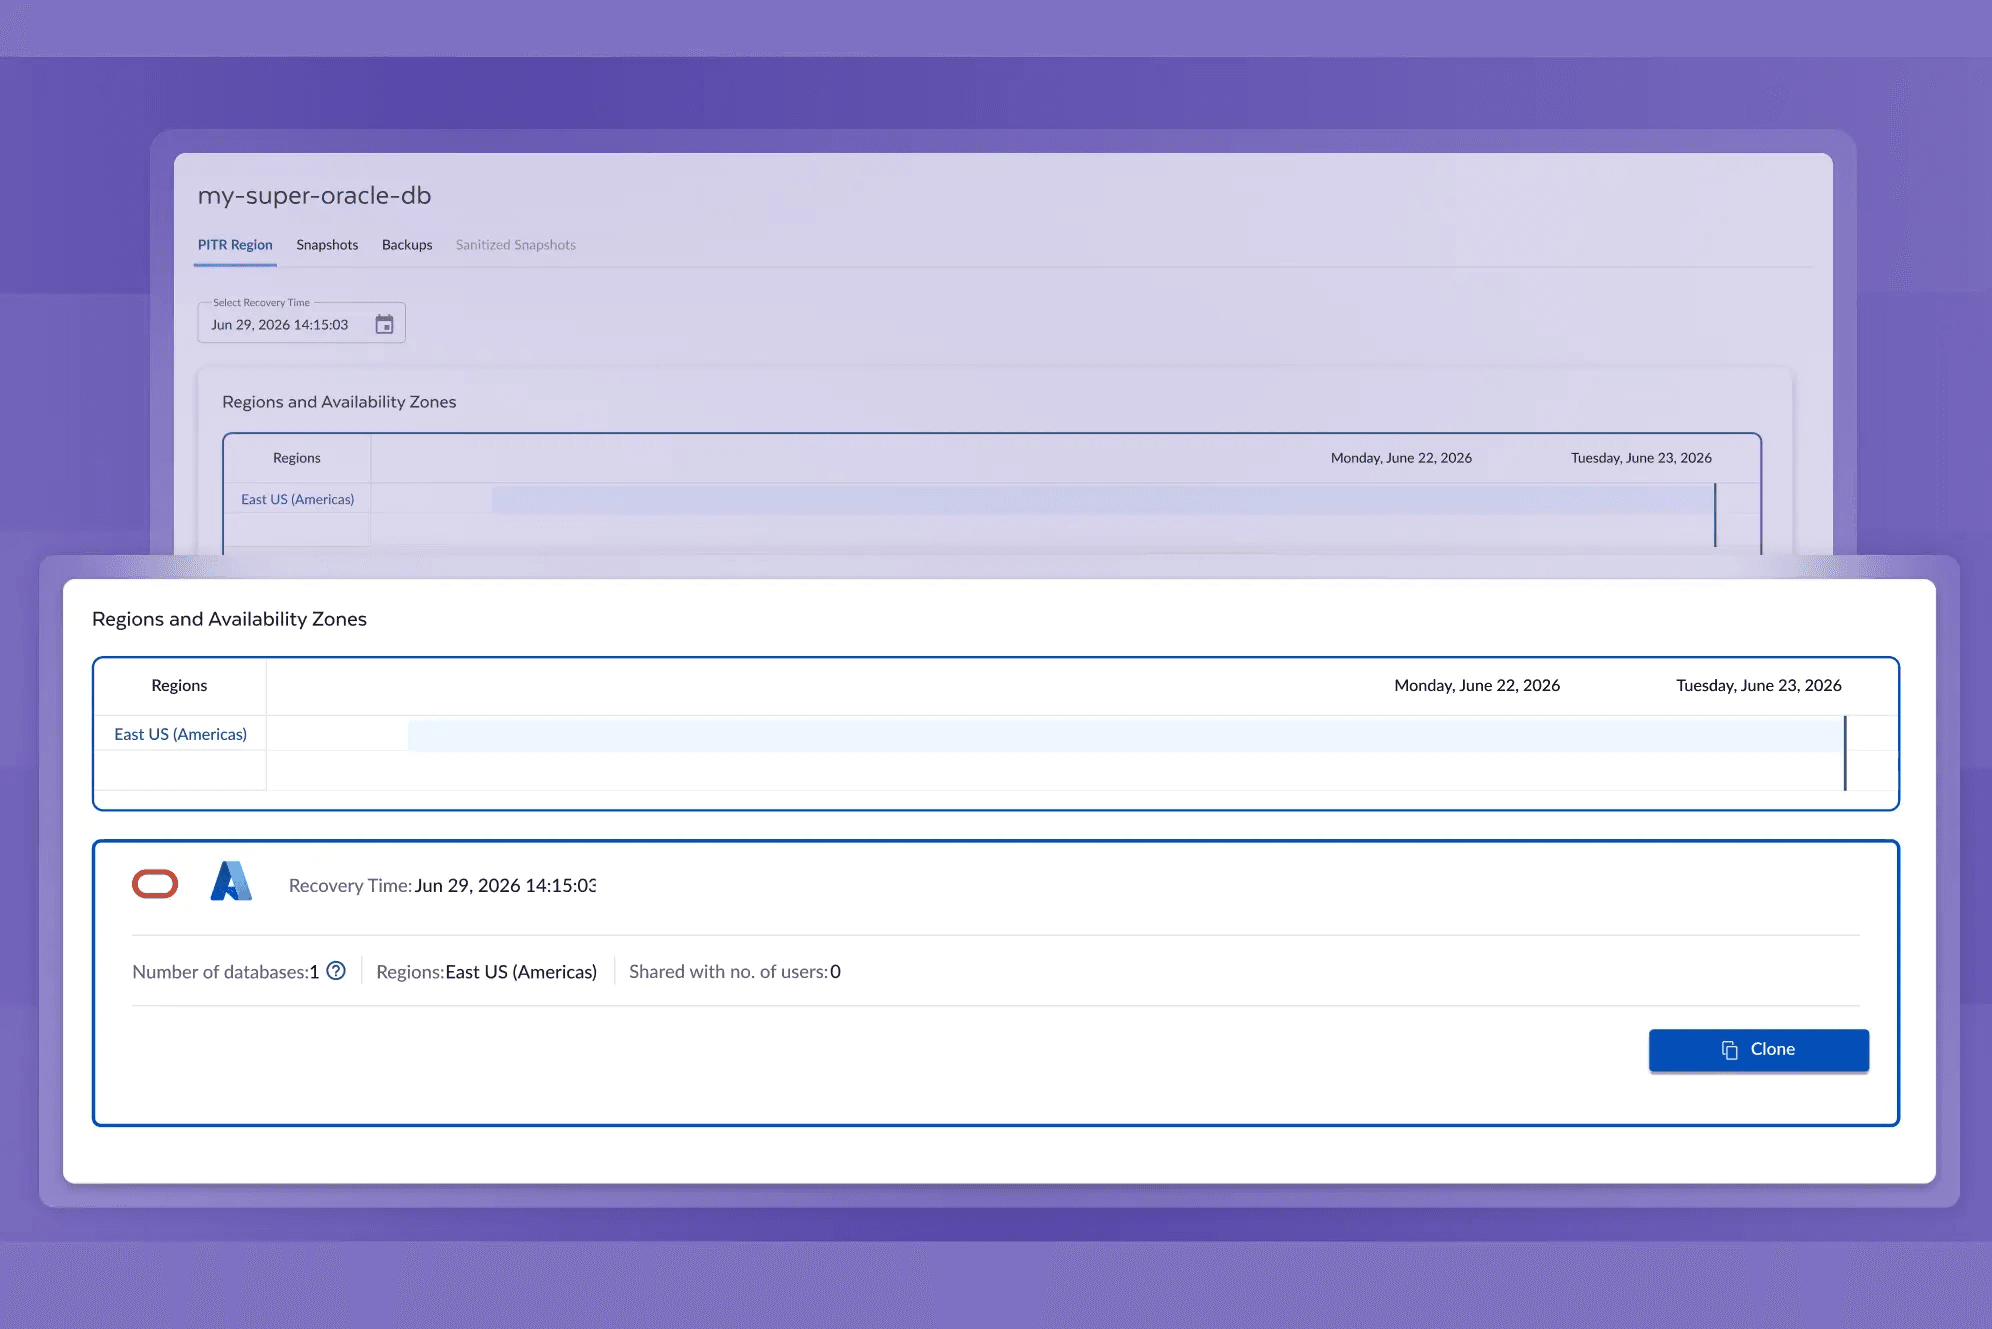Screen dimensions: 1992x1329
Task: Click East US (Americas) in background panel
Action: (297, 499)
